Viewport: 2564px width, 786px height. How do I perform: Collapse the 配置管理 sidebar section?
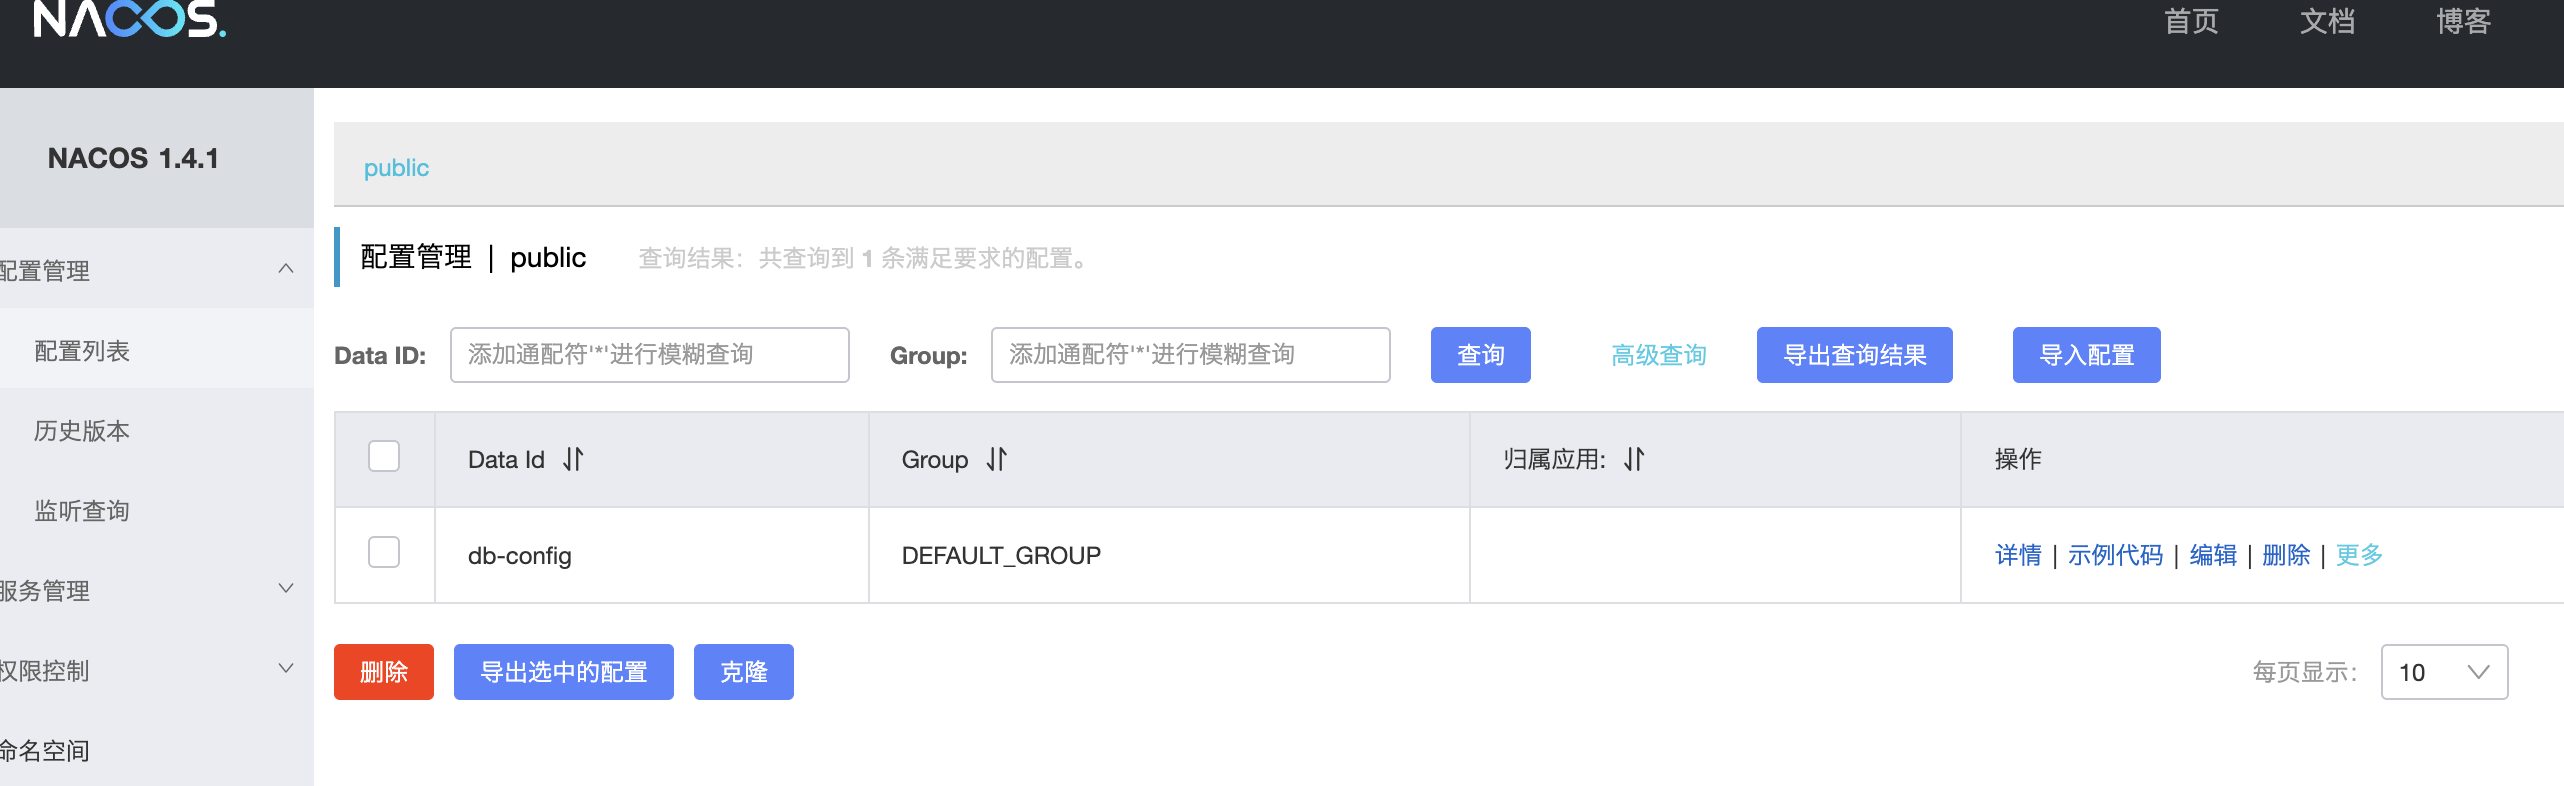[285, 269]
